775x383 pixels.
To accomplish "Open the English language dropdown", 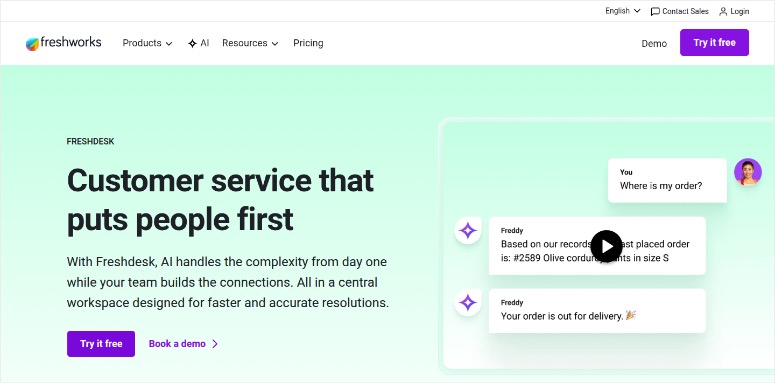I will coord(623,11).
